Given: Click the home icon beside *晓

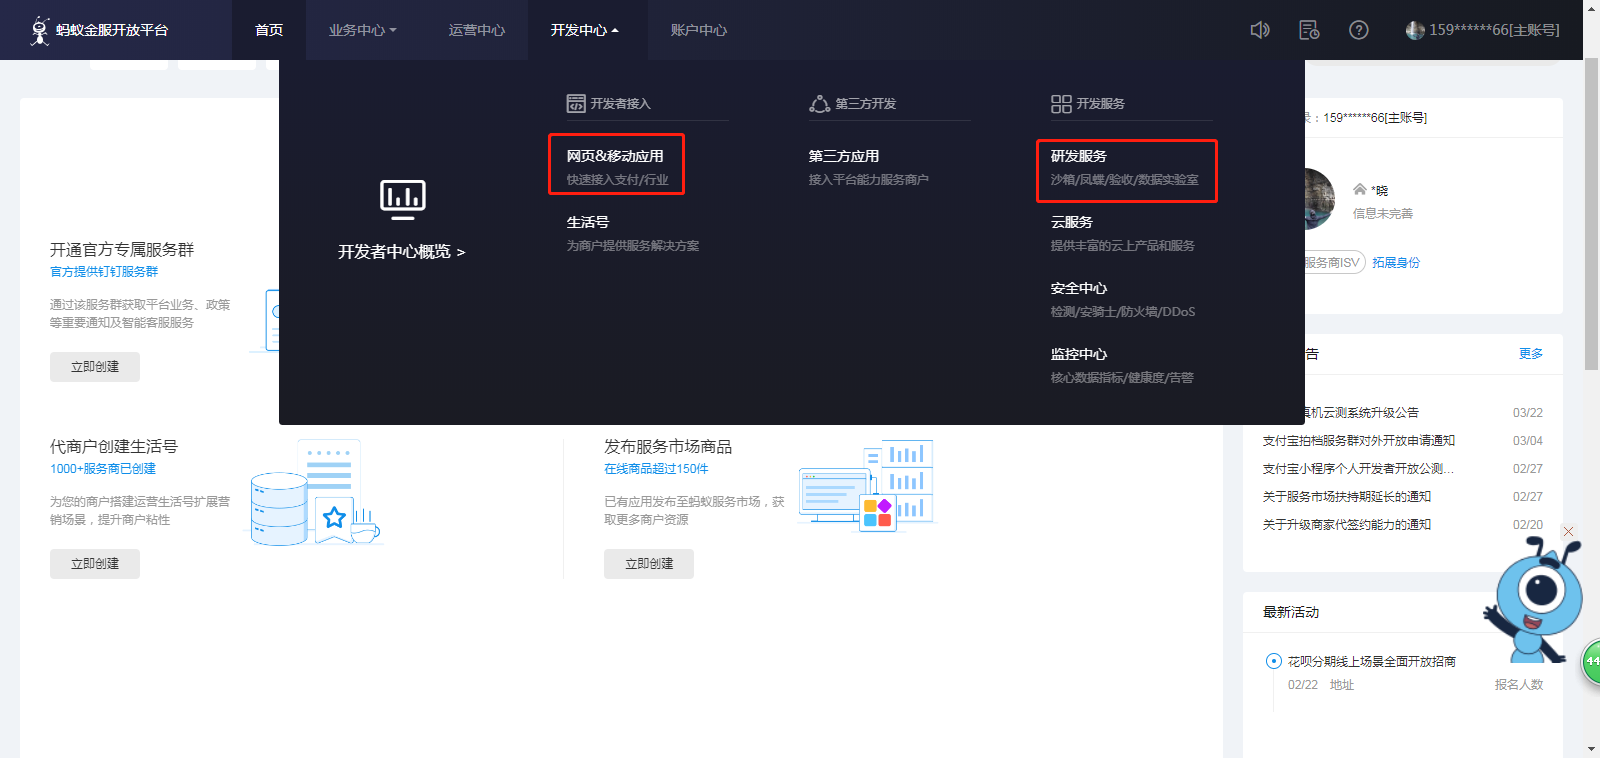Looking at the screenshot, I should [x=1360, y=189].
